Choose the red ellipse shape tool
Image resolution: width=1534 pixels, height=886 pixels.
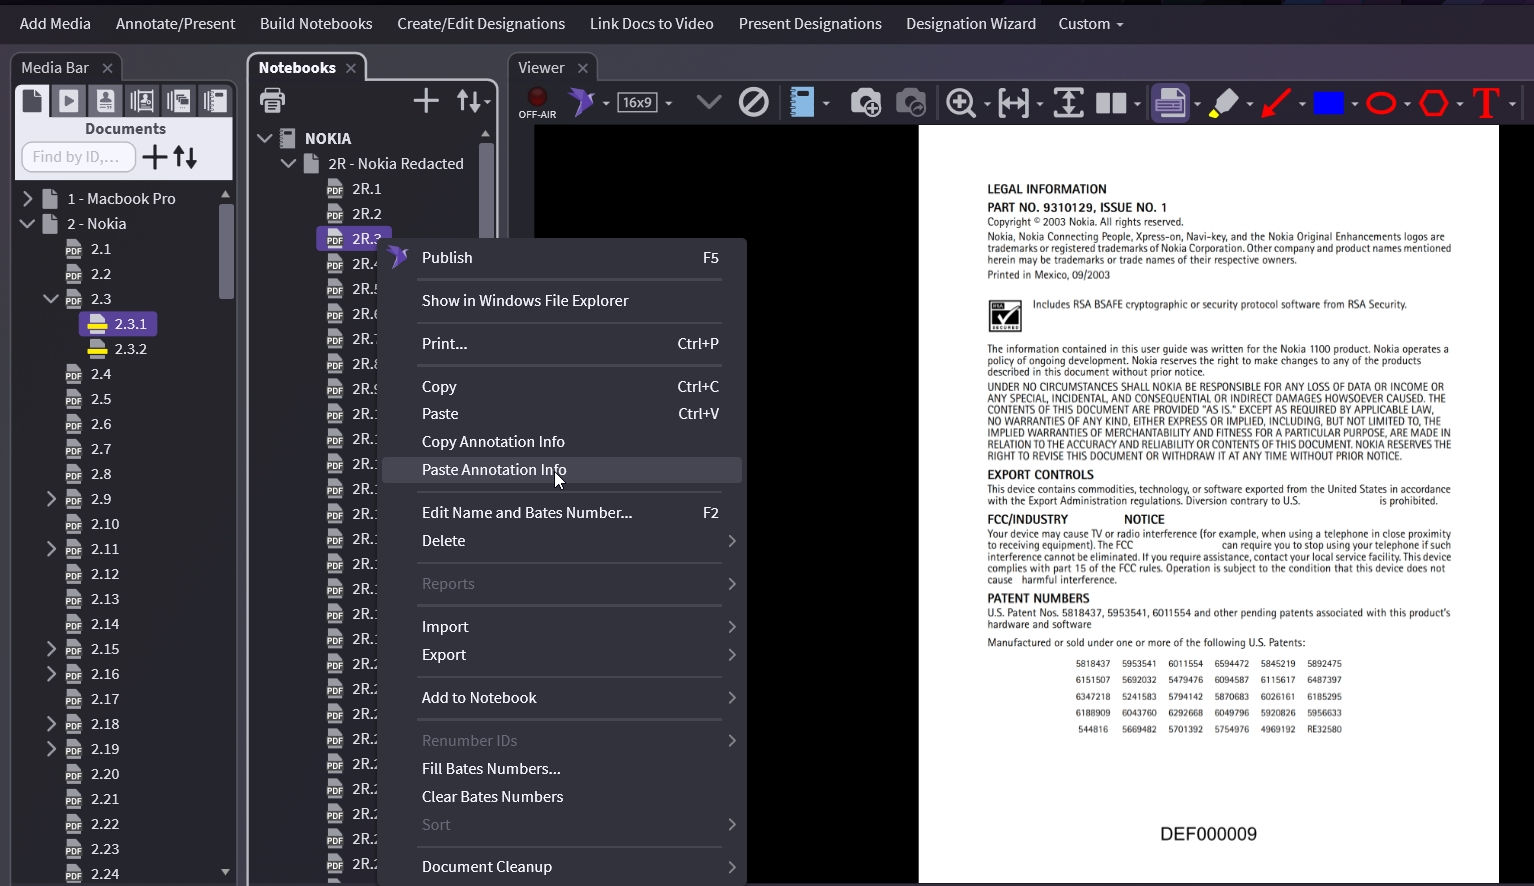coord(1381,103)
